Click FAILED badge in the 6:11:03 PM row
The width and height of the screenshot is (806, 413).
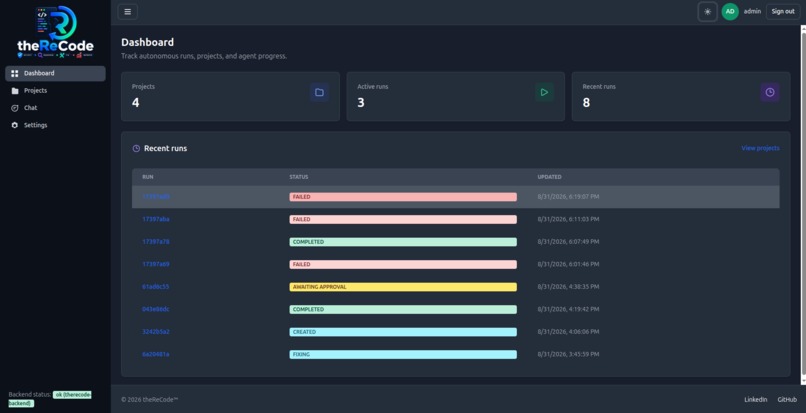click(x=403, y=220)
